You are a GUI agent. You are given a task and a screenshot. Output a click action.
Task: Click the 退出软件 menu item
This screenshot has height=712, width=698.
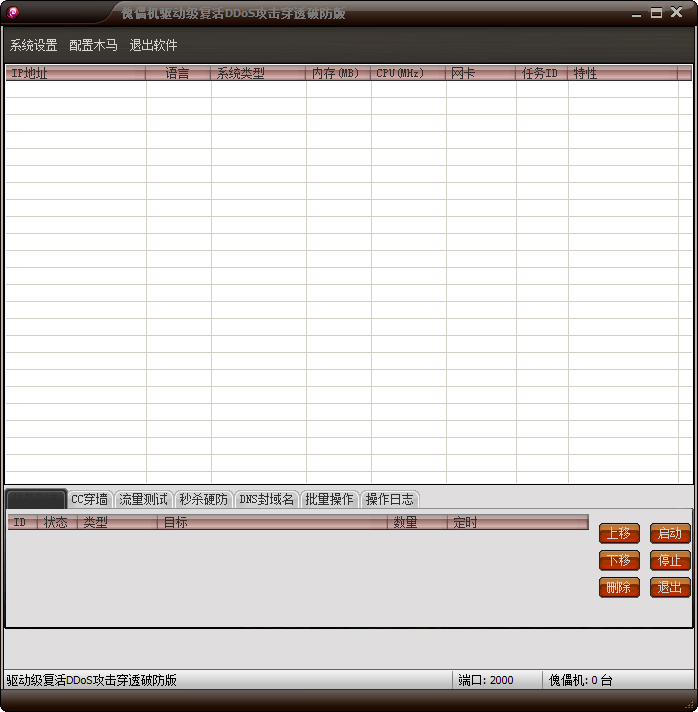tap(153, 46)
